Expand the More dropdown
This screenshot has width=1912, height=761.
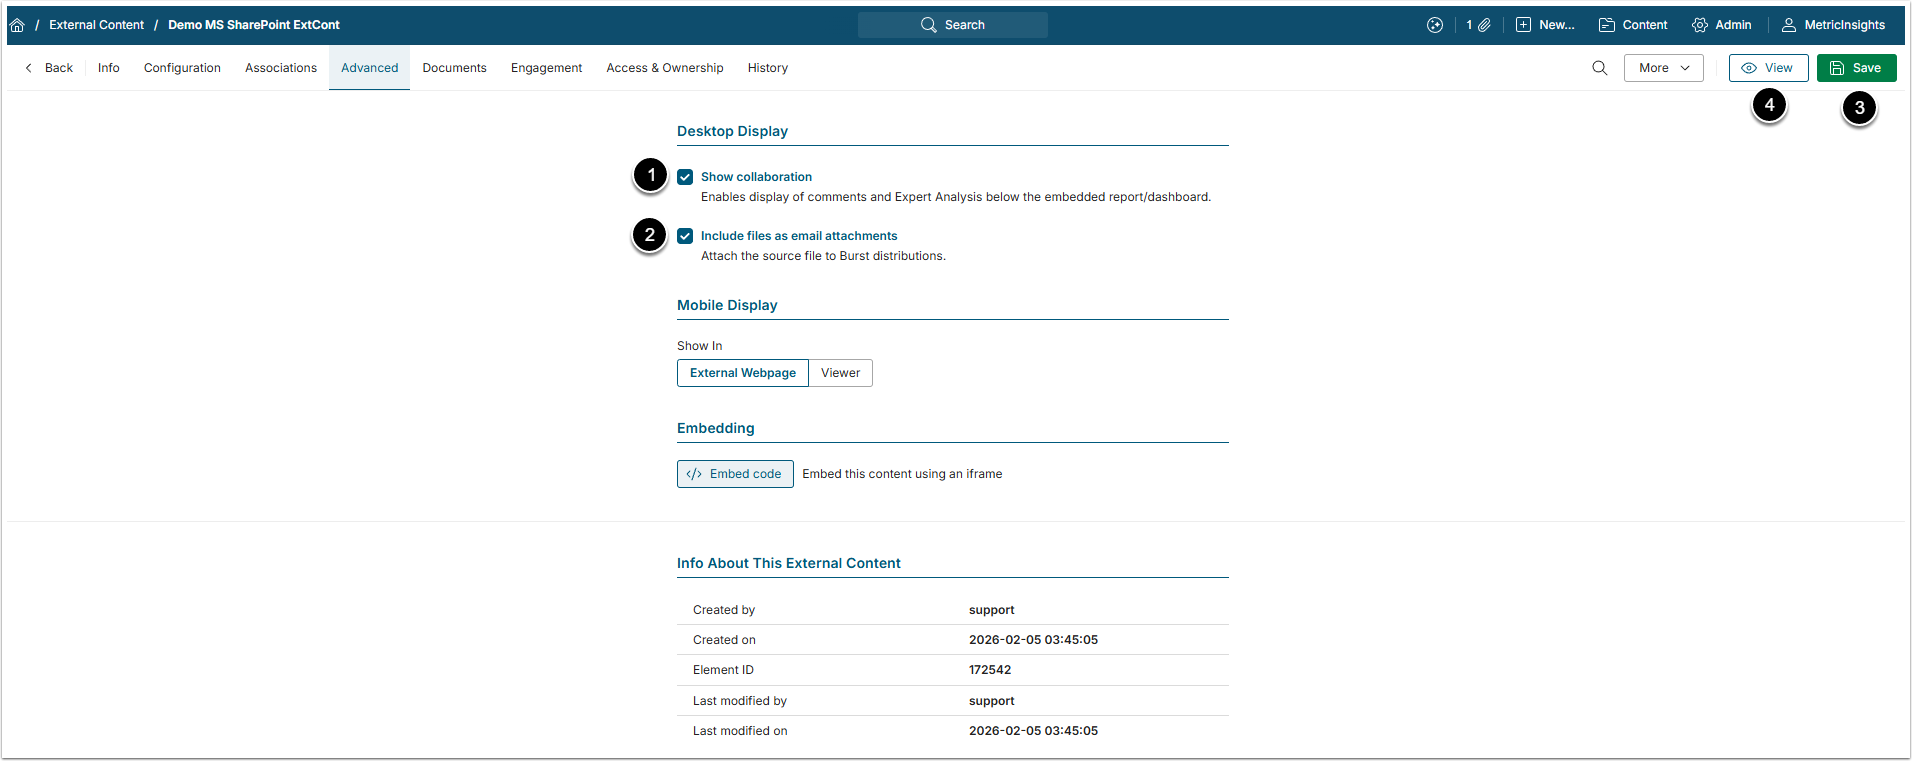tap(1663, 68)
